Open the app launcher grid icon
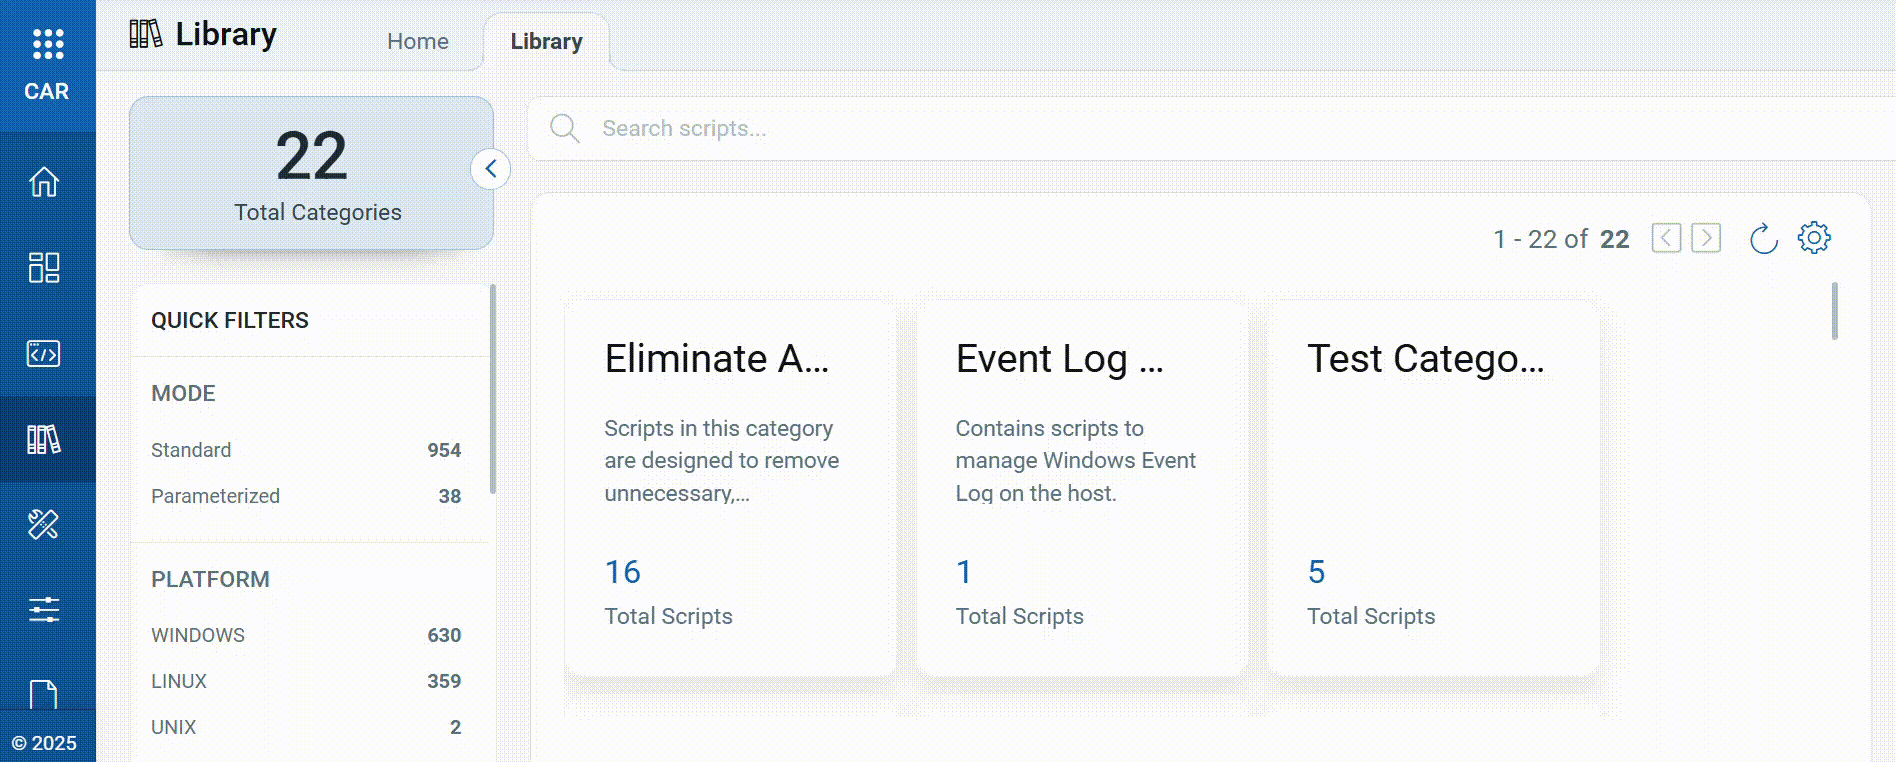 tap(47, 44)
